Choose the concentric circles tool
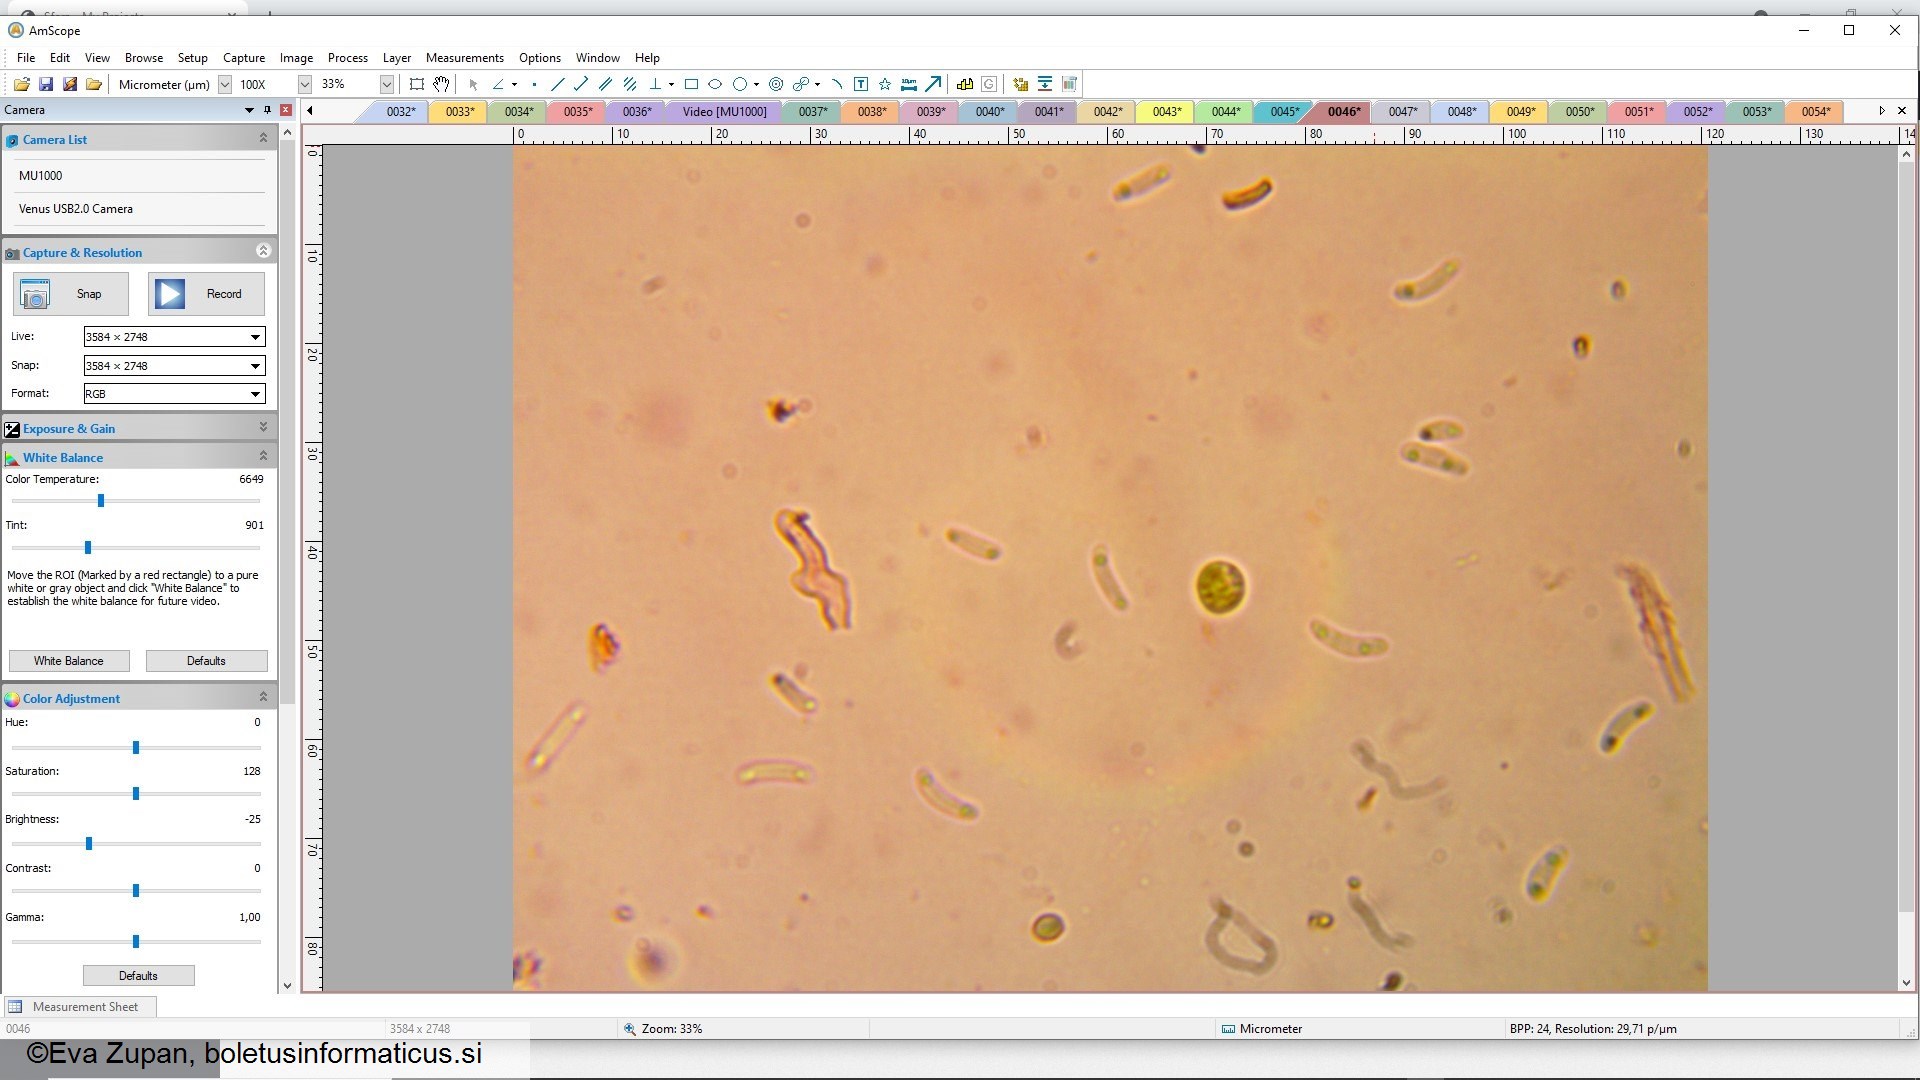Image resolution: width=1920 pixels, height=1080 pixels. point(776,84)
